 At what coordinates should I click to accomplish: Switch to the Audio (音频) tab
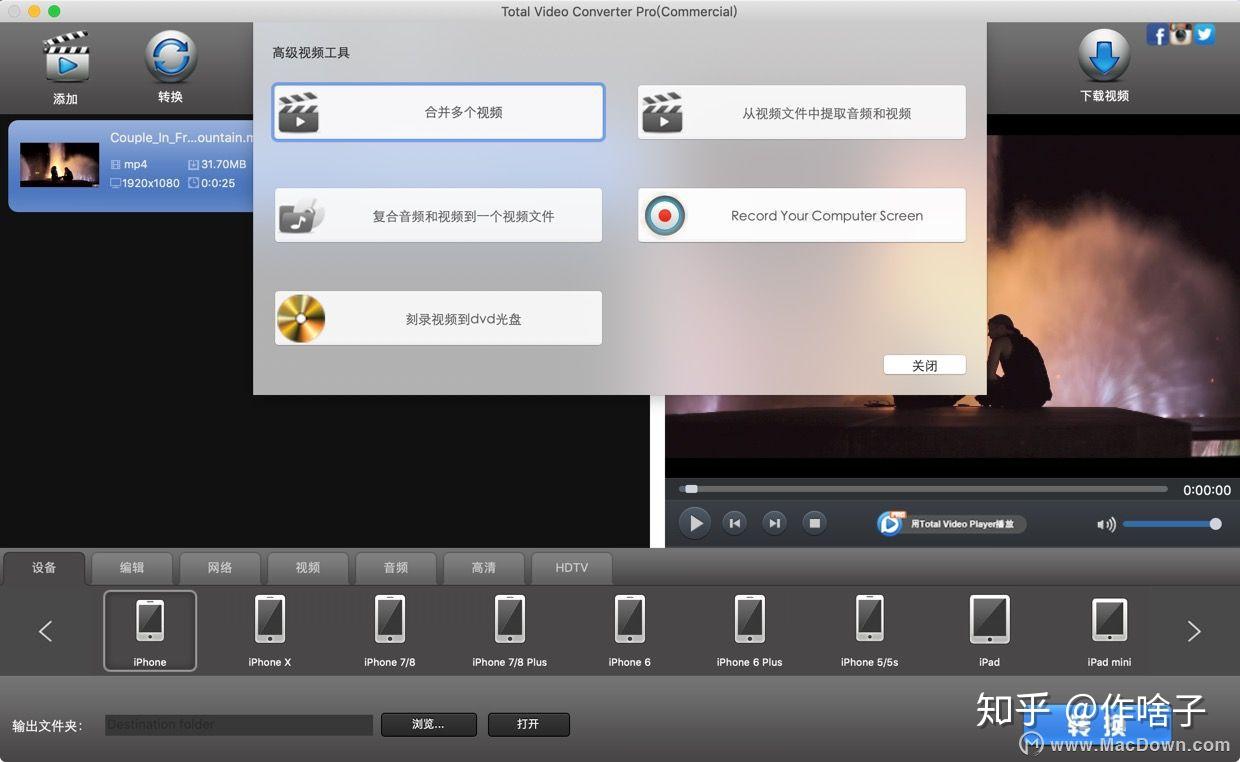pyautogui.click(x=396, y=568)
